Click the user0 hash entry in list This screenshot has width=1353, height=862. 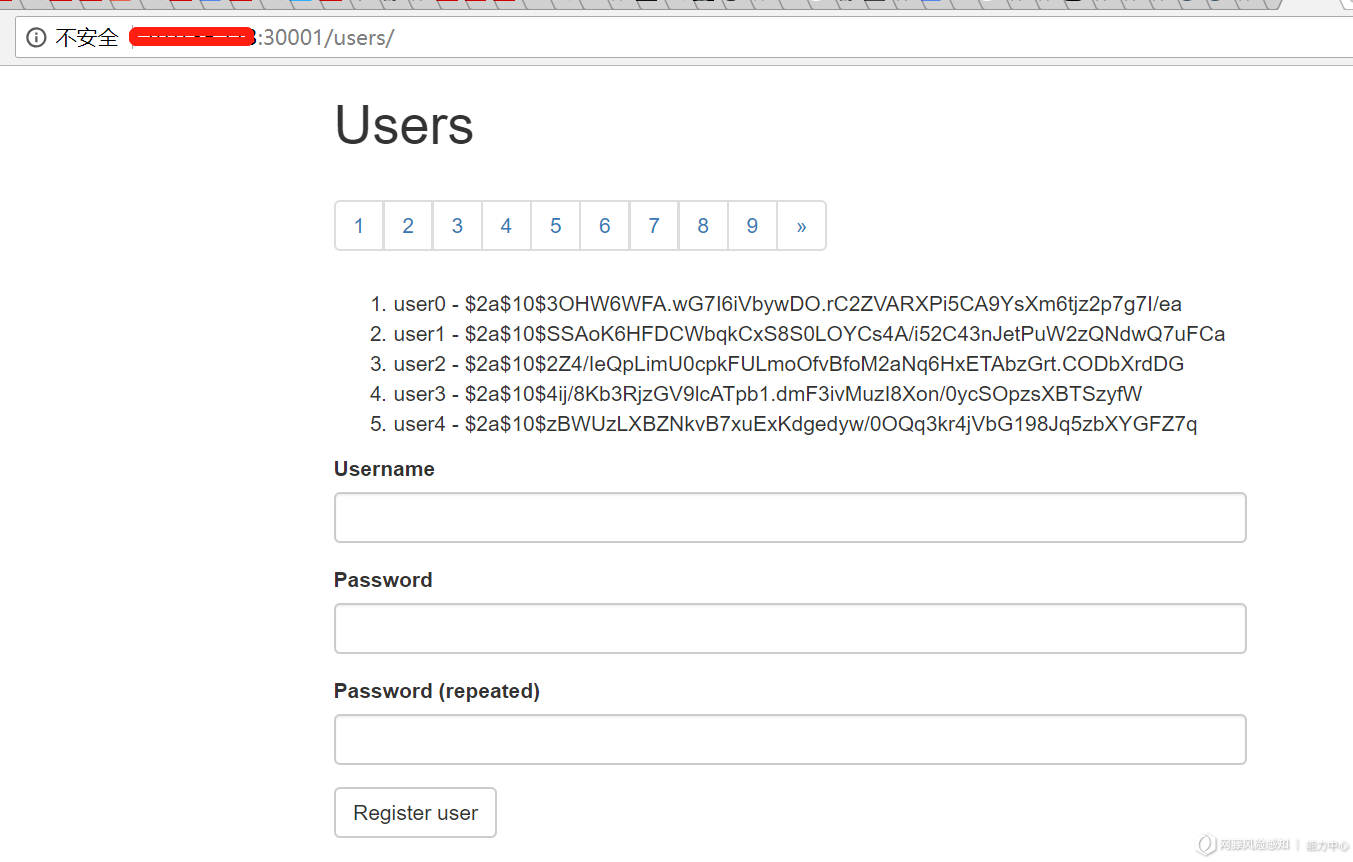point(788,304)
